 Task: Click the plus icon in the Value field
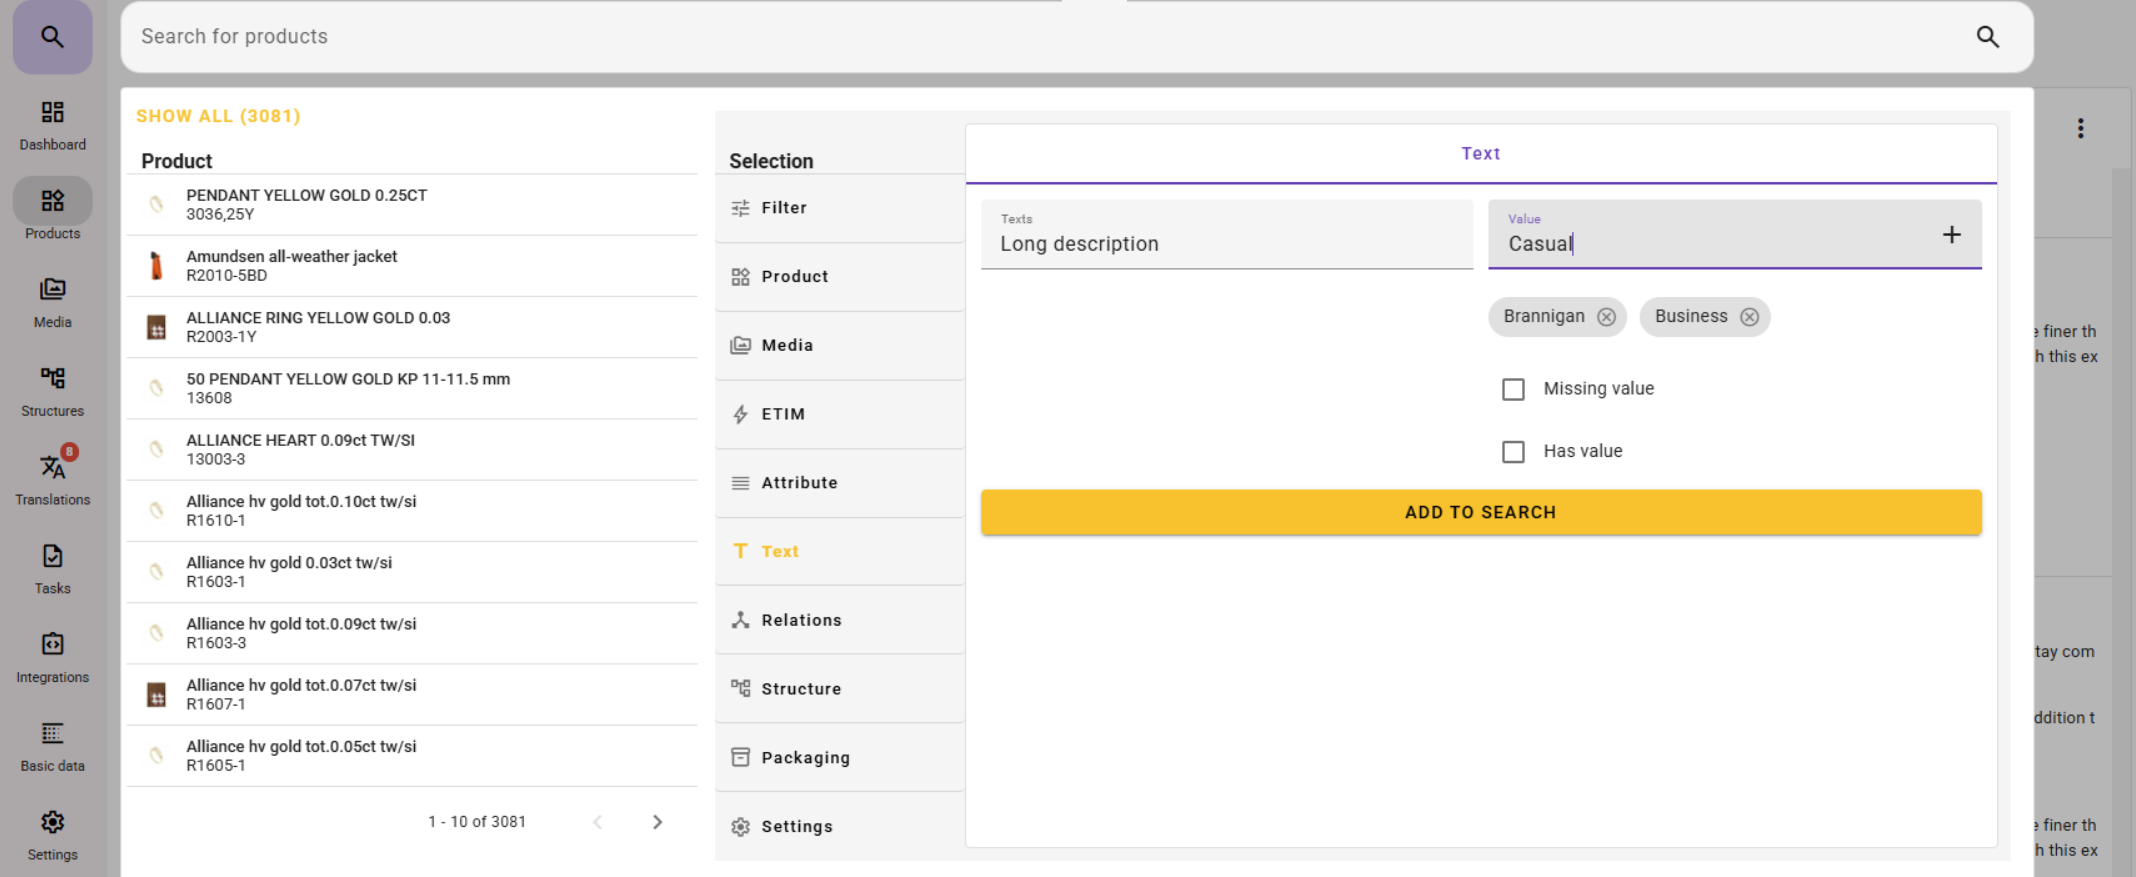click(1951, 235)
